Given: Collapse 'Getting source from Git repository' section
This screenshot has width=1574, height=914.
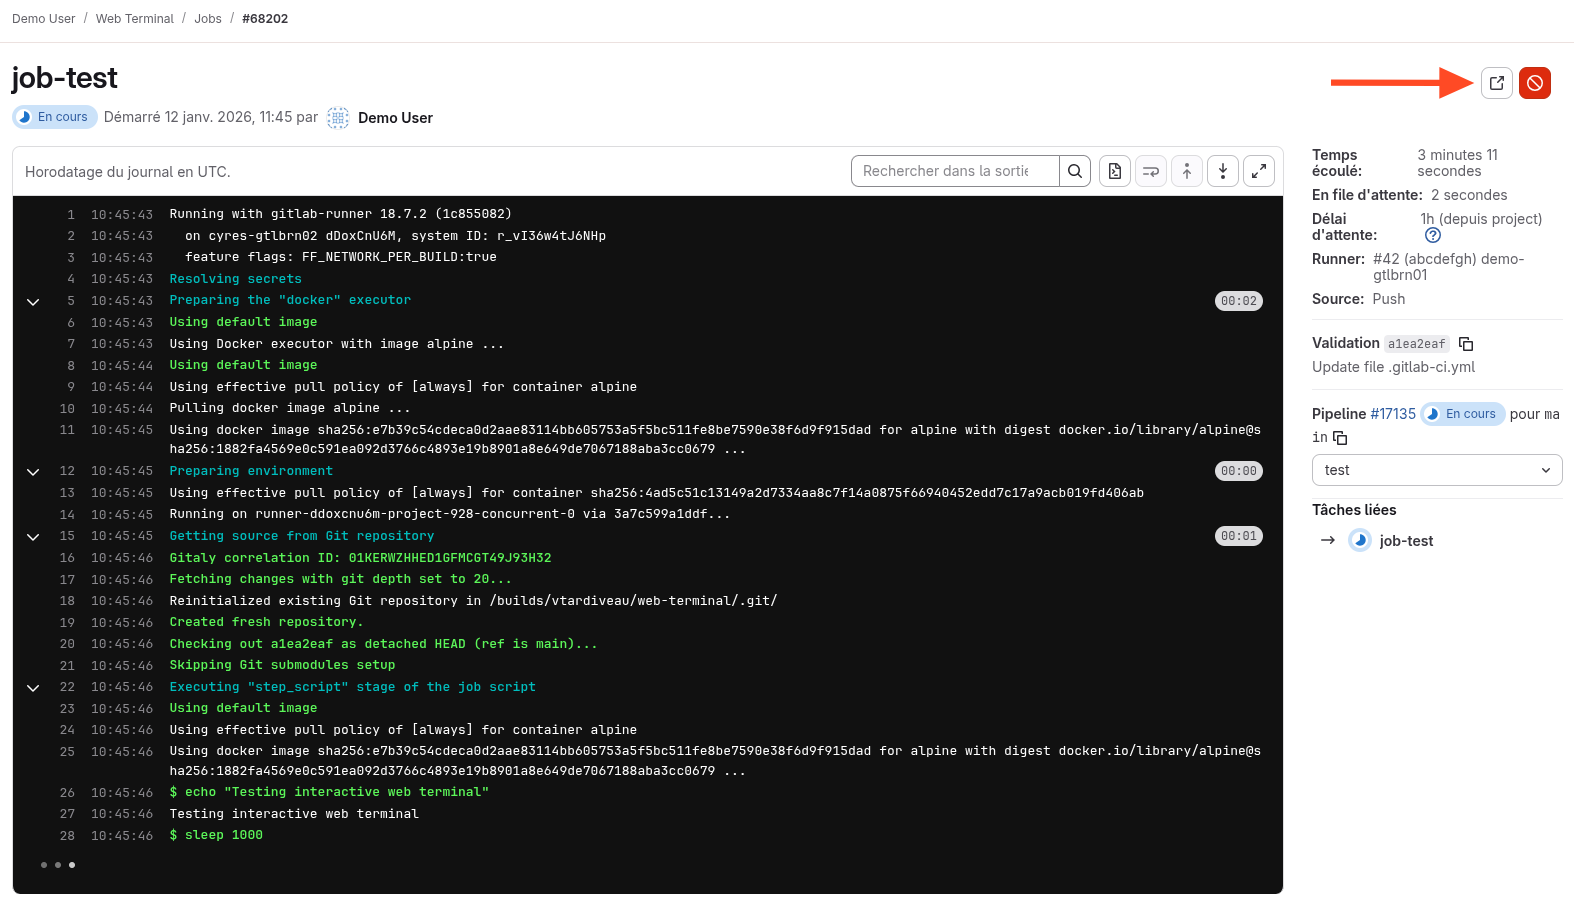Looking at the screenshot, I should pyautogui.click(x=33, y=537).
